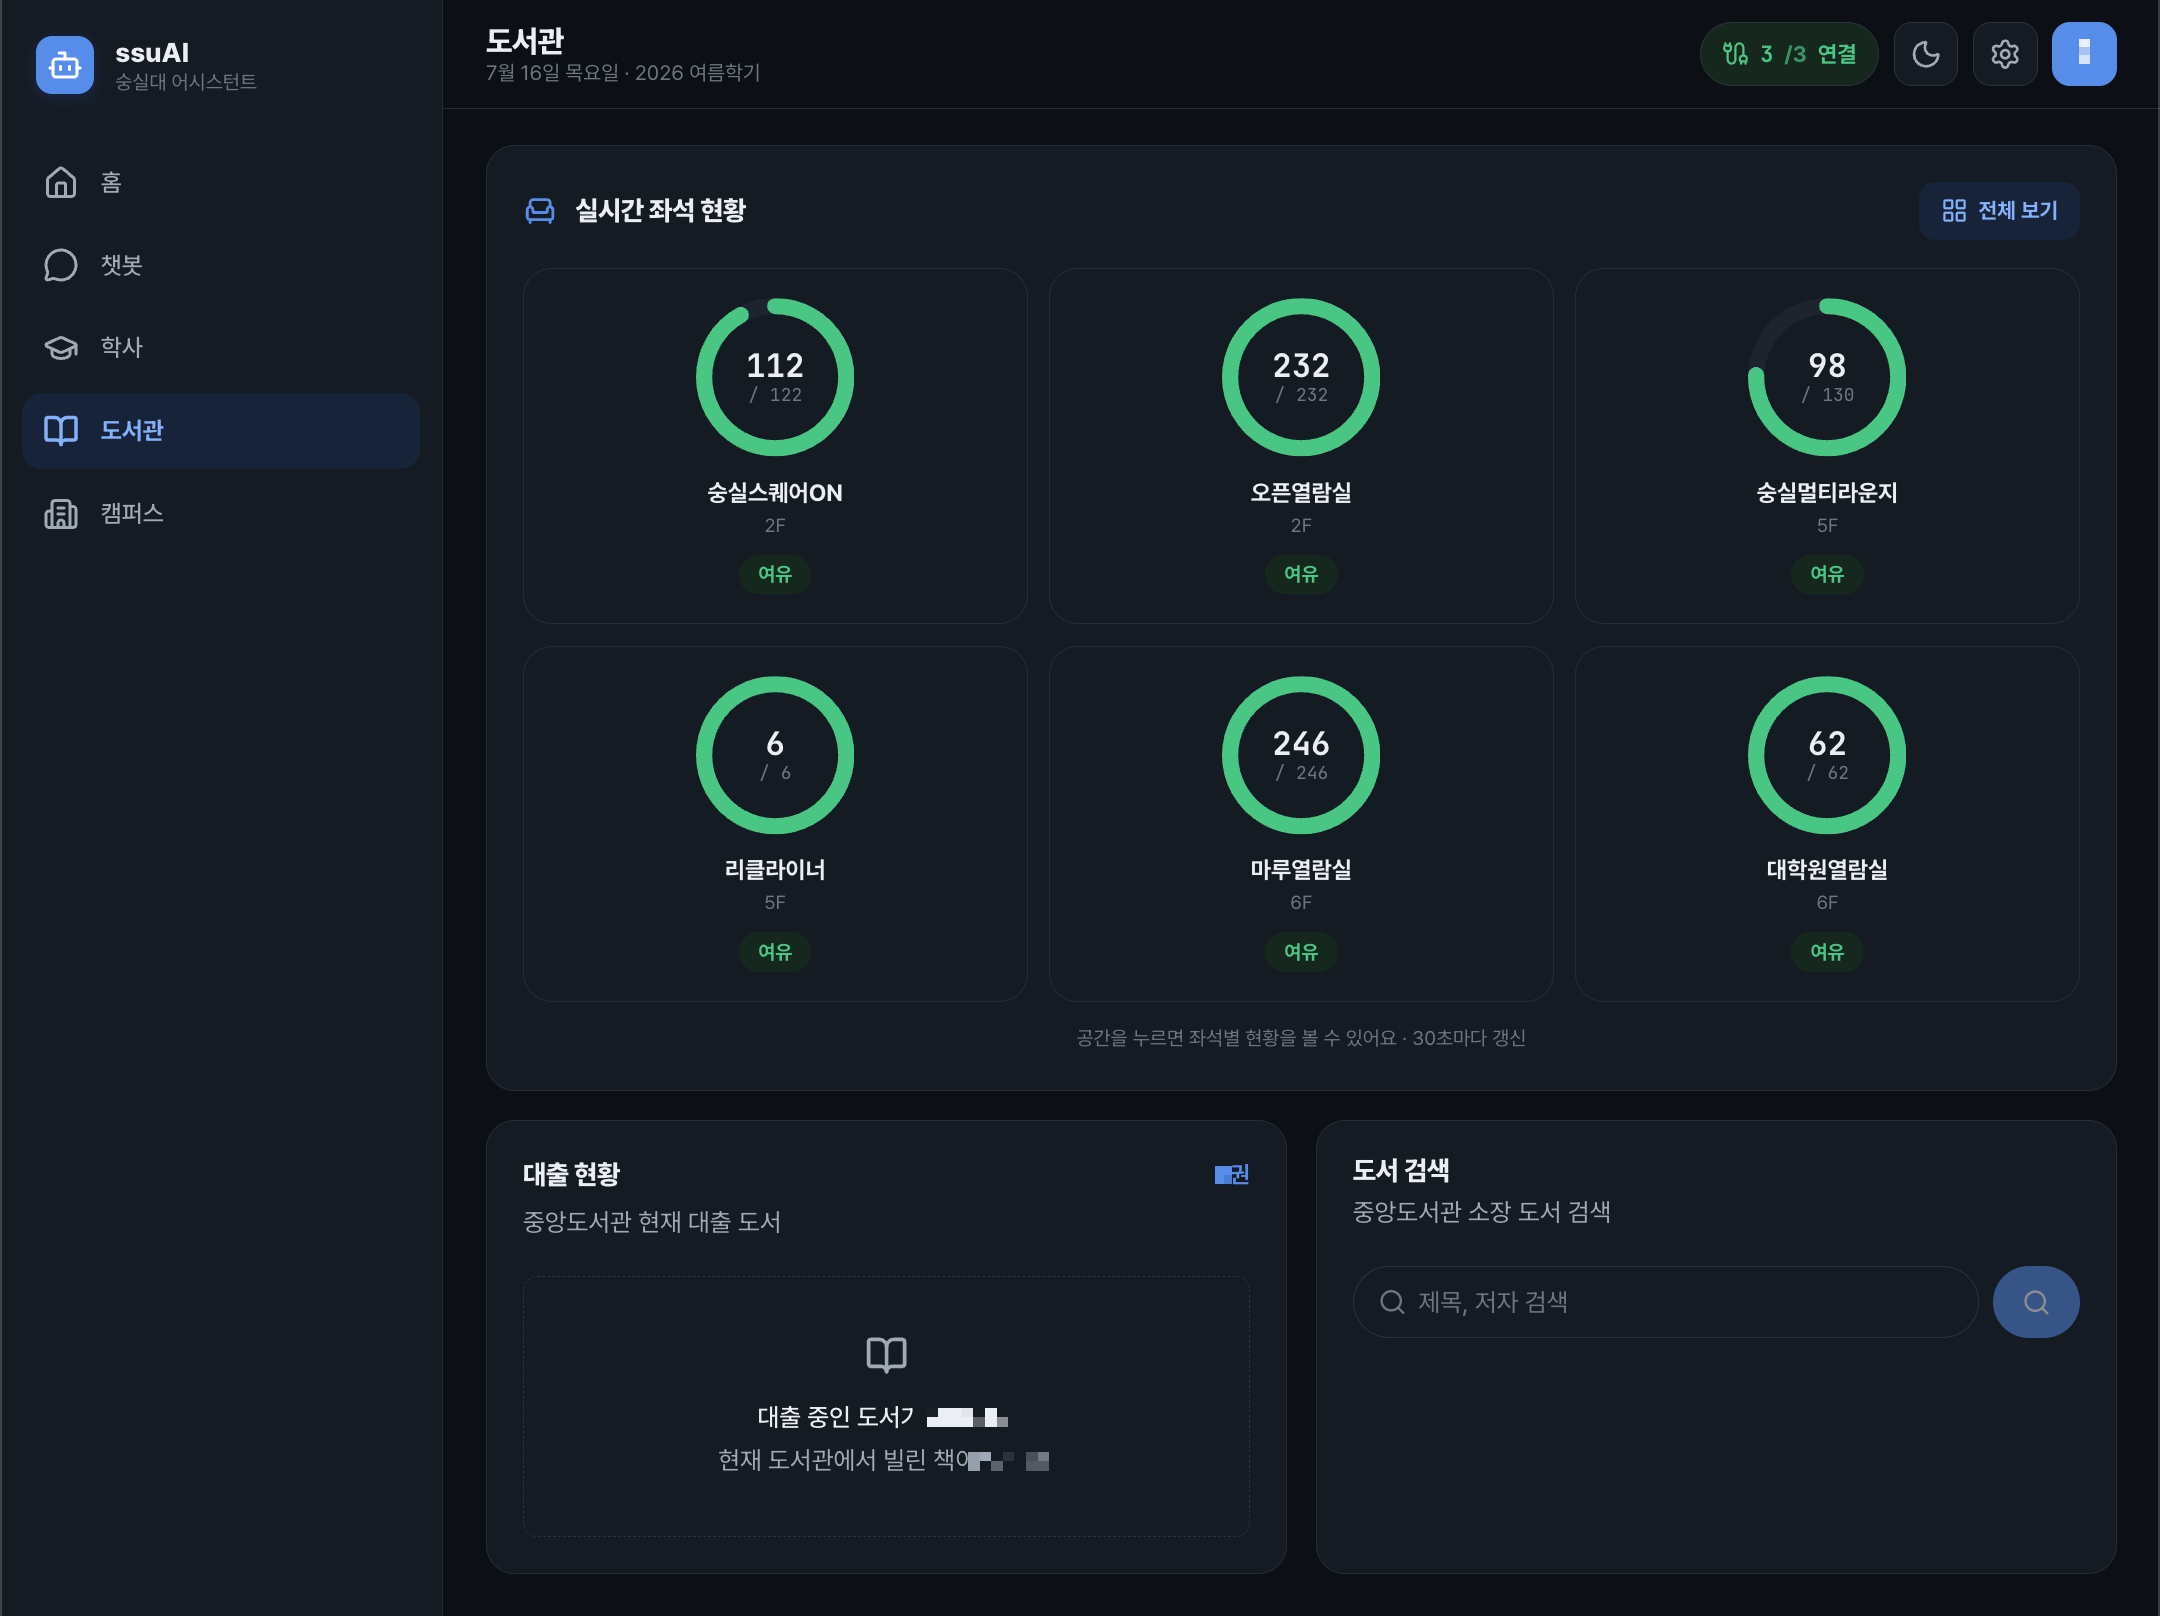Click the 도서 검색 heading
Image resolution: width=2160 pixels, height=1616 pixels.
(x=1401, y=1170)
